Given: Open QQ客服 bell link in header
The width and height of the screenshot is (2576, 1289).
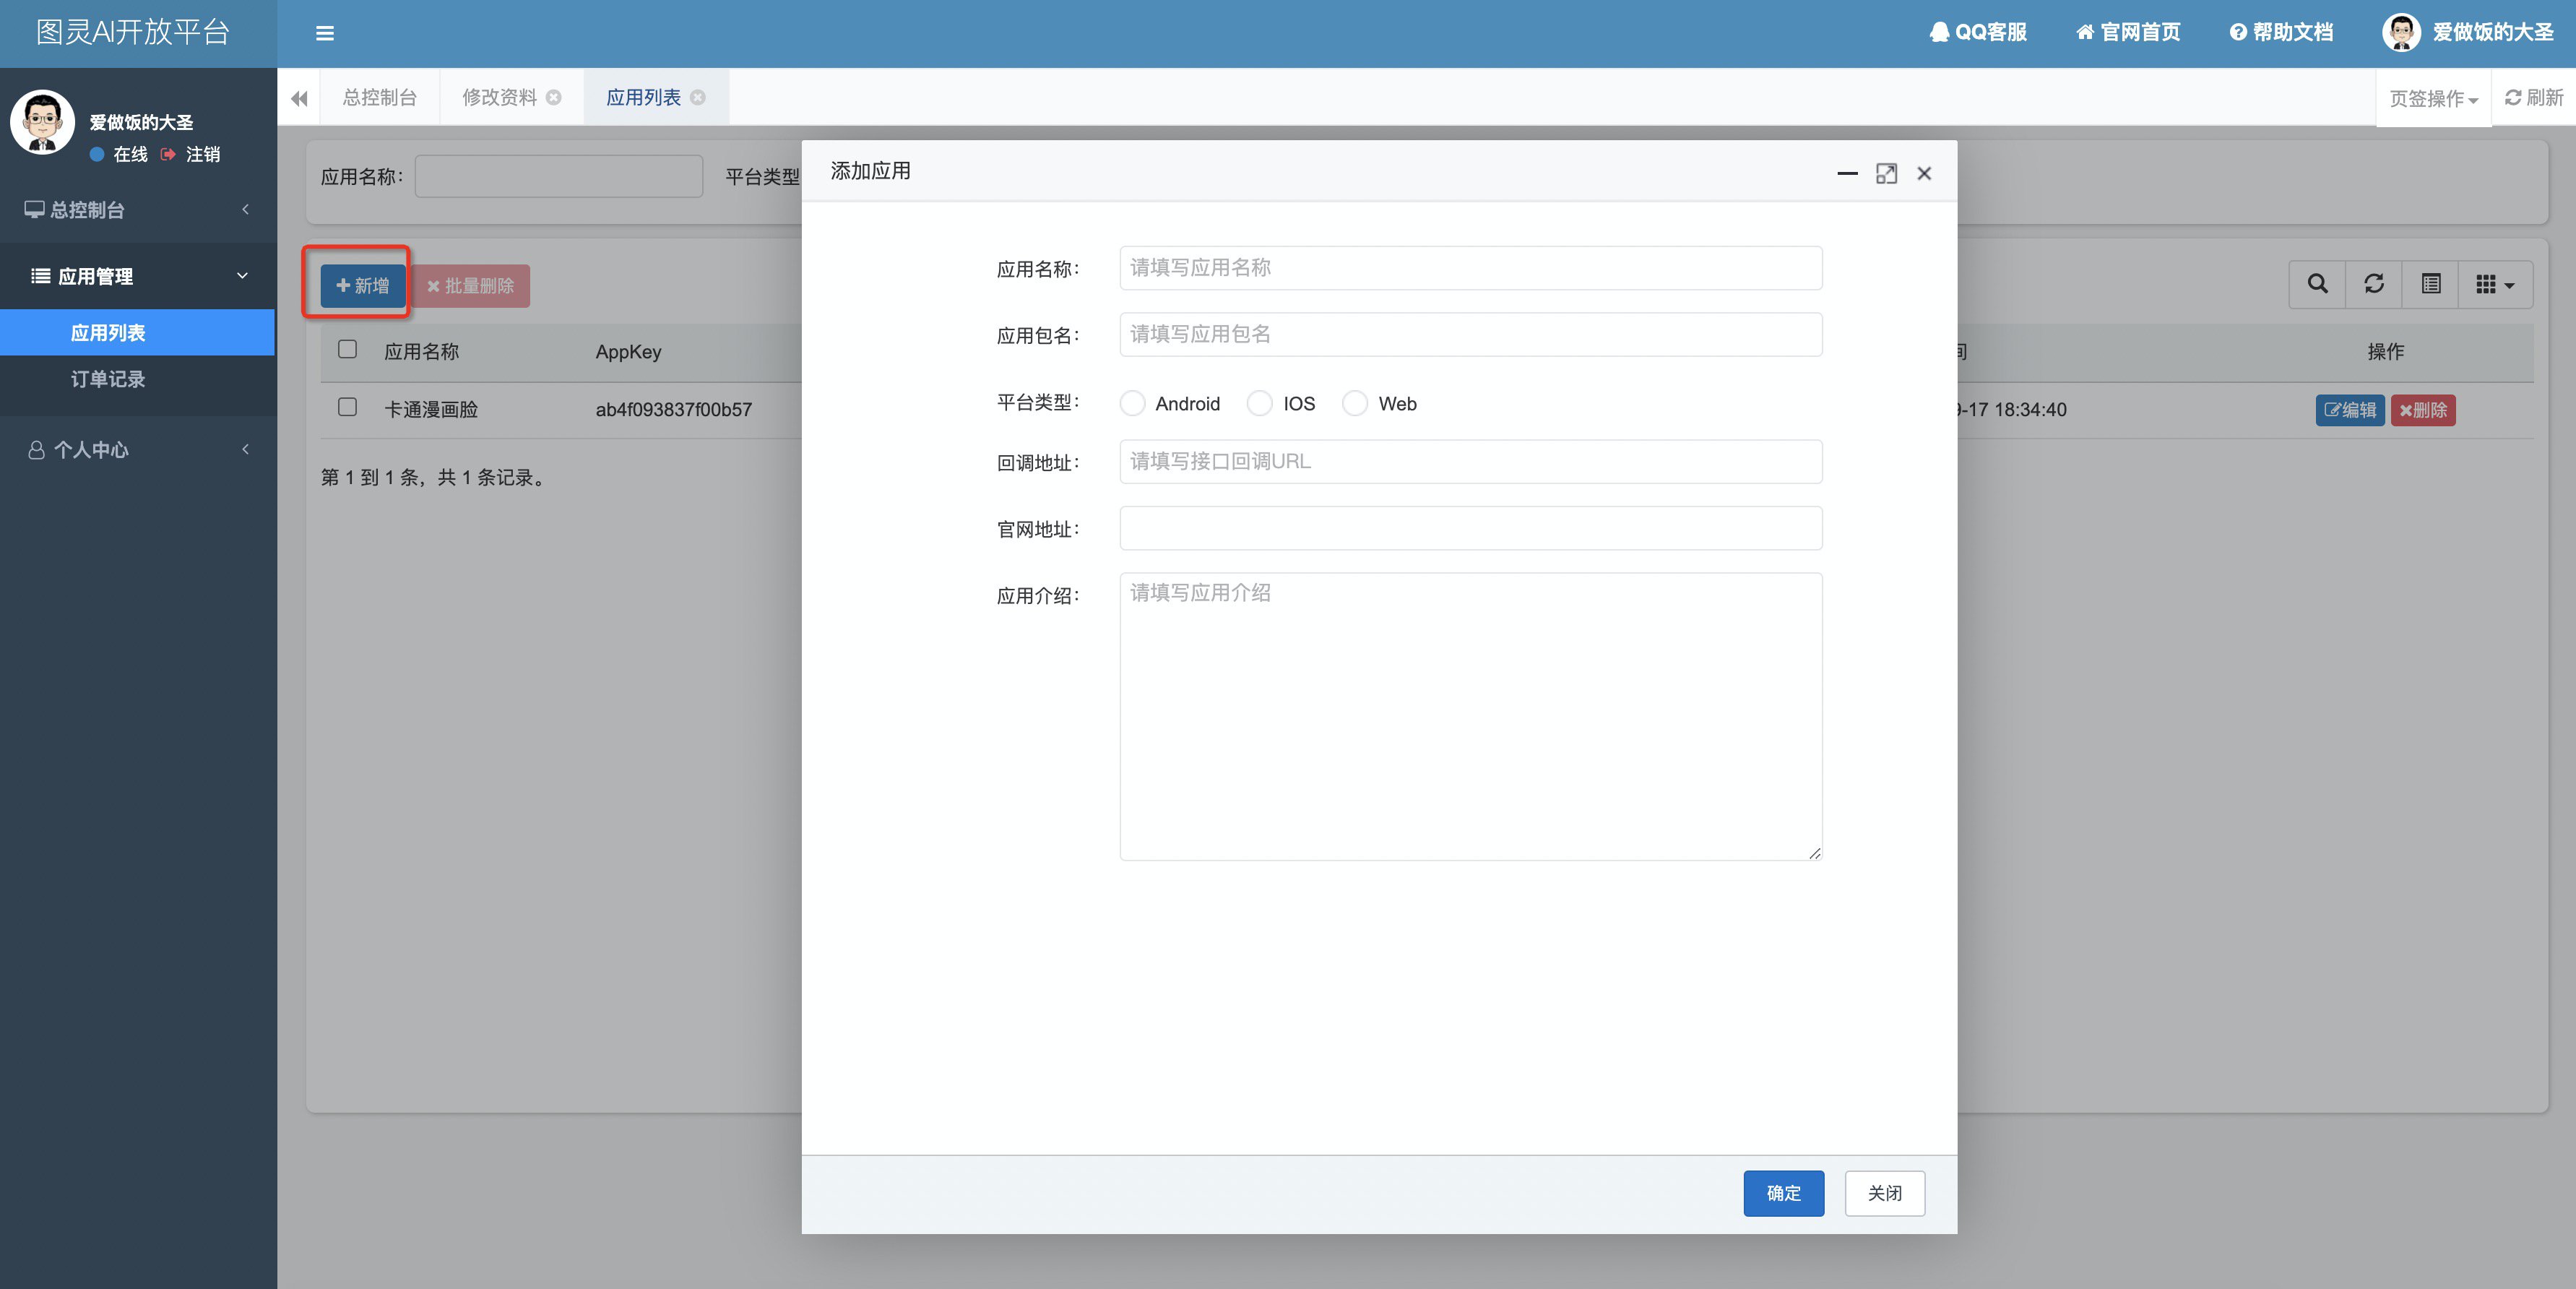Looking at the screenshot, I should (x=1977, y=33).
